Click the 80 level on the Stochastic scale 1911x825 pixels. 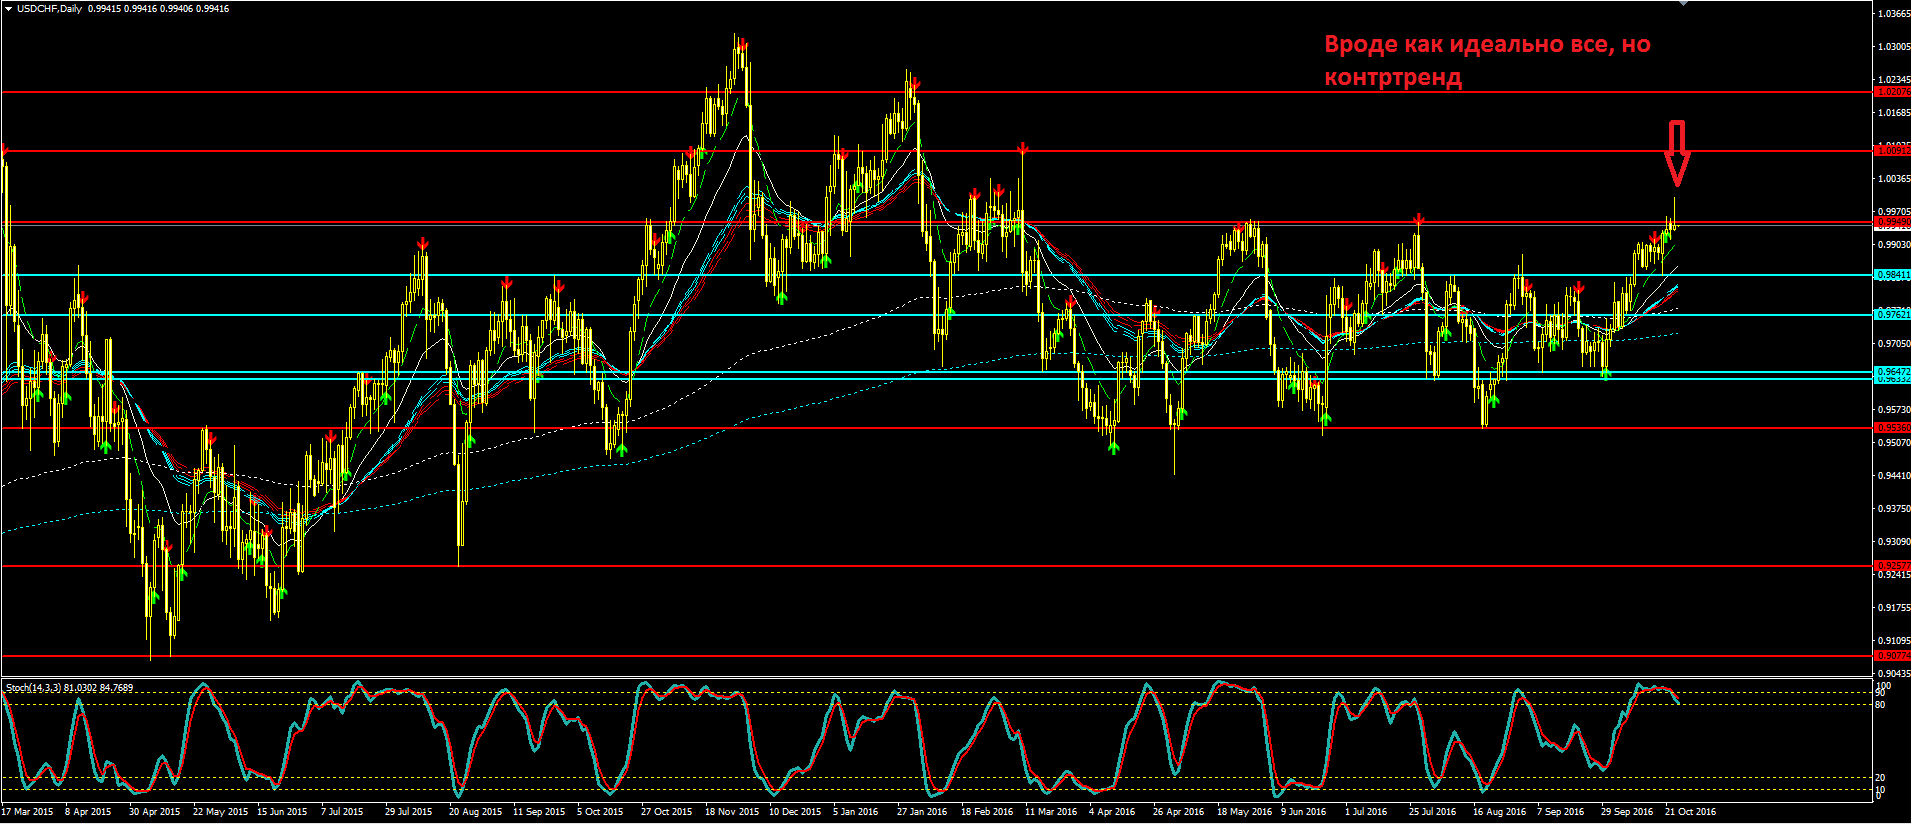point(1881,705)
